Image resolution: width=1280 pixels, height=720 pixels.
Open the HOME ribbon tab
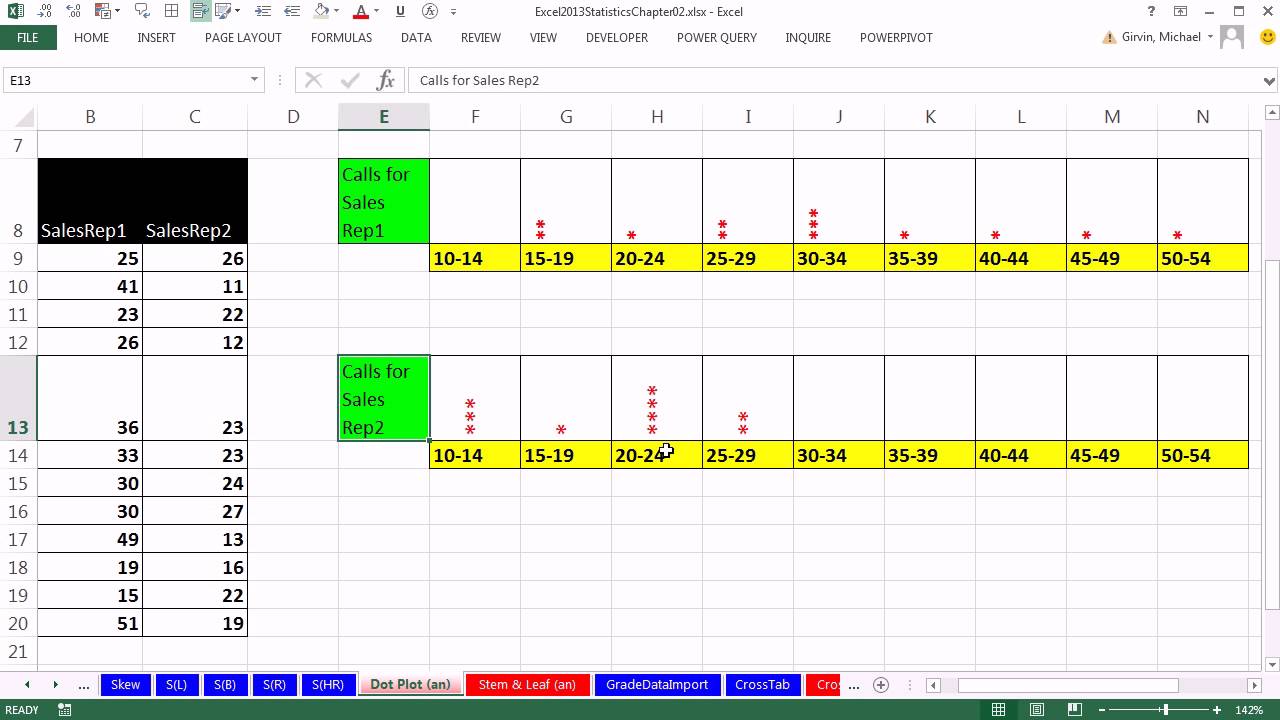click(92, 37)
